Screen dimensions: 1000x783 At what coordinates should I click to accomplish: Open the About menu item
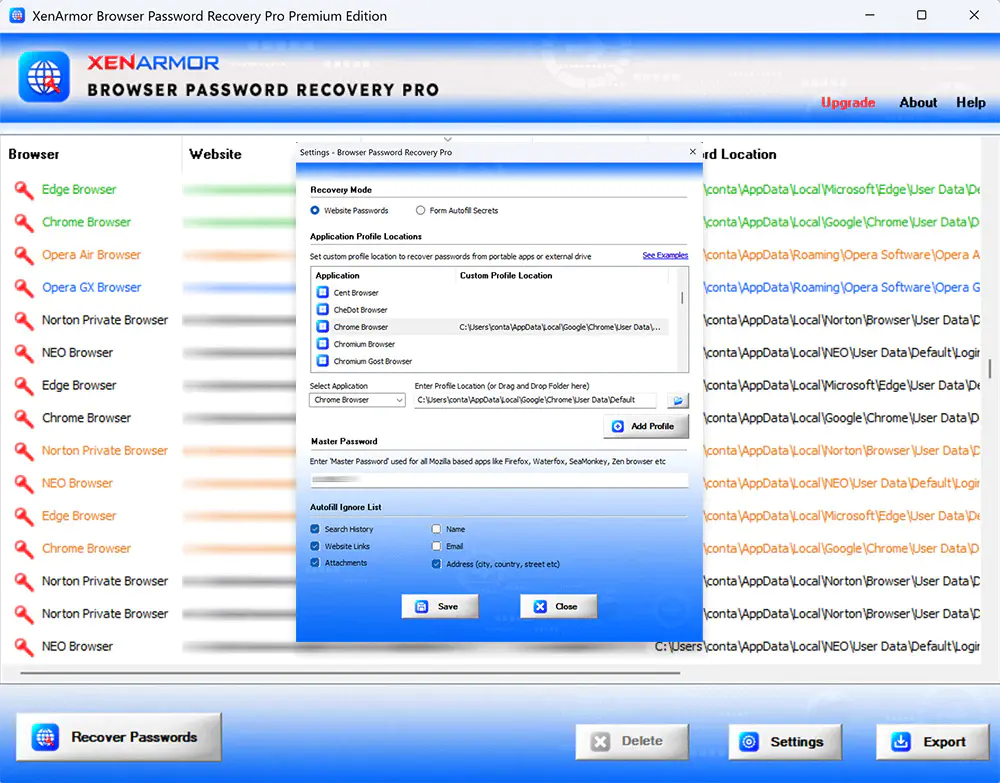pyautogui.click(x=918, y=103)
